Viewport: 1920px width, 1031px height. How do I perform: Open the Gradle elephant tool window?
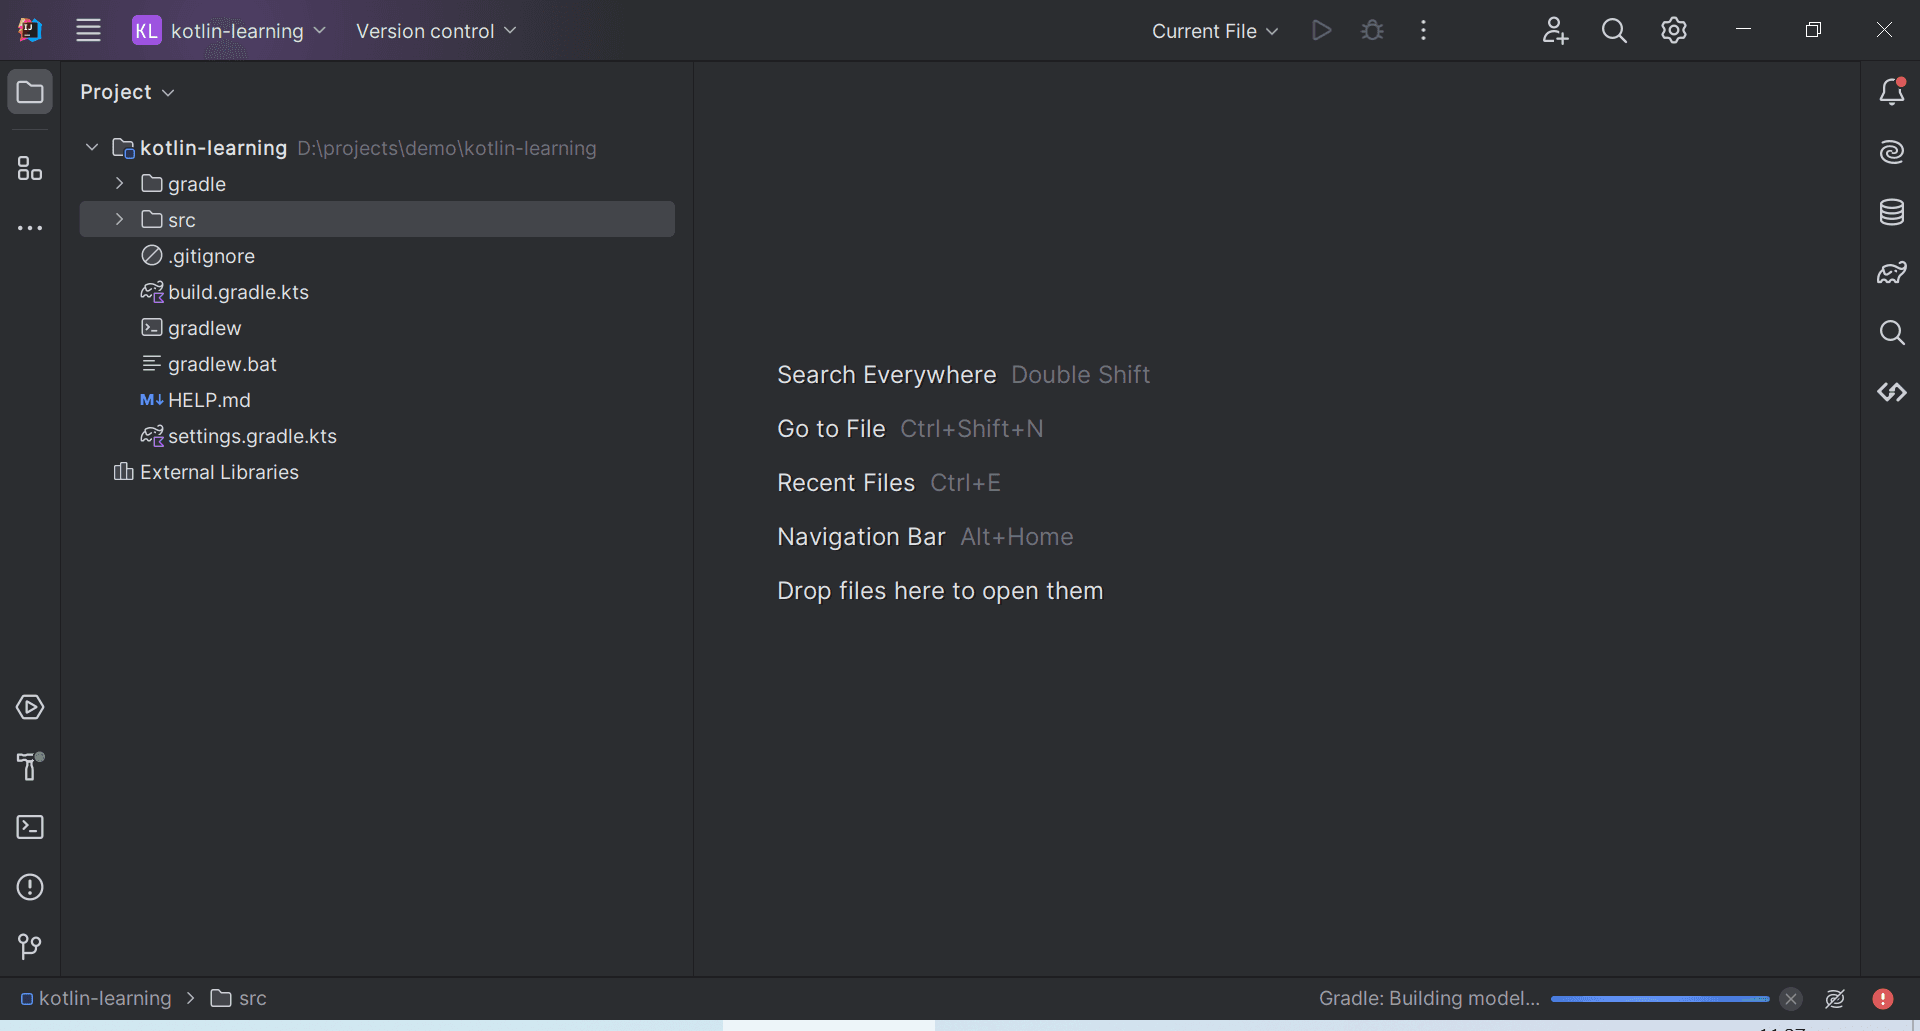tap(1891, 272)
